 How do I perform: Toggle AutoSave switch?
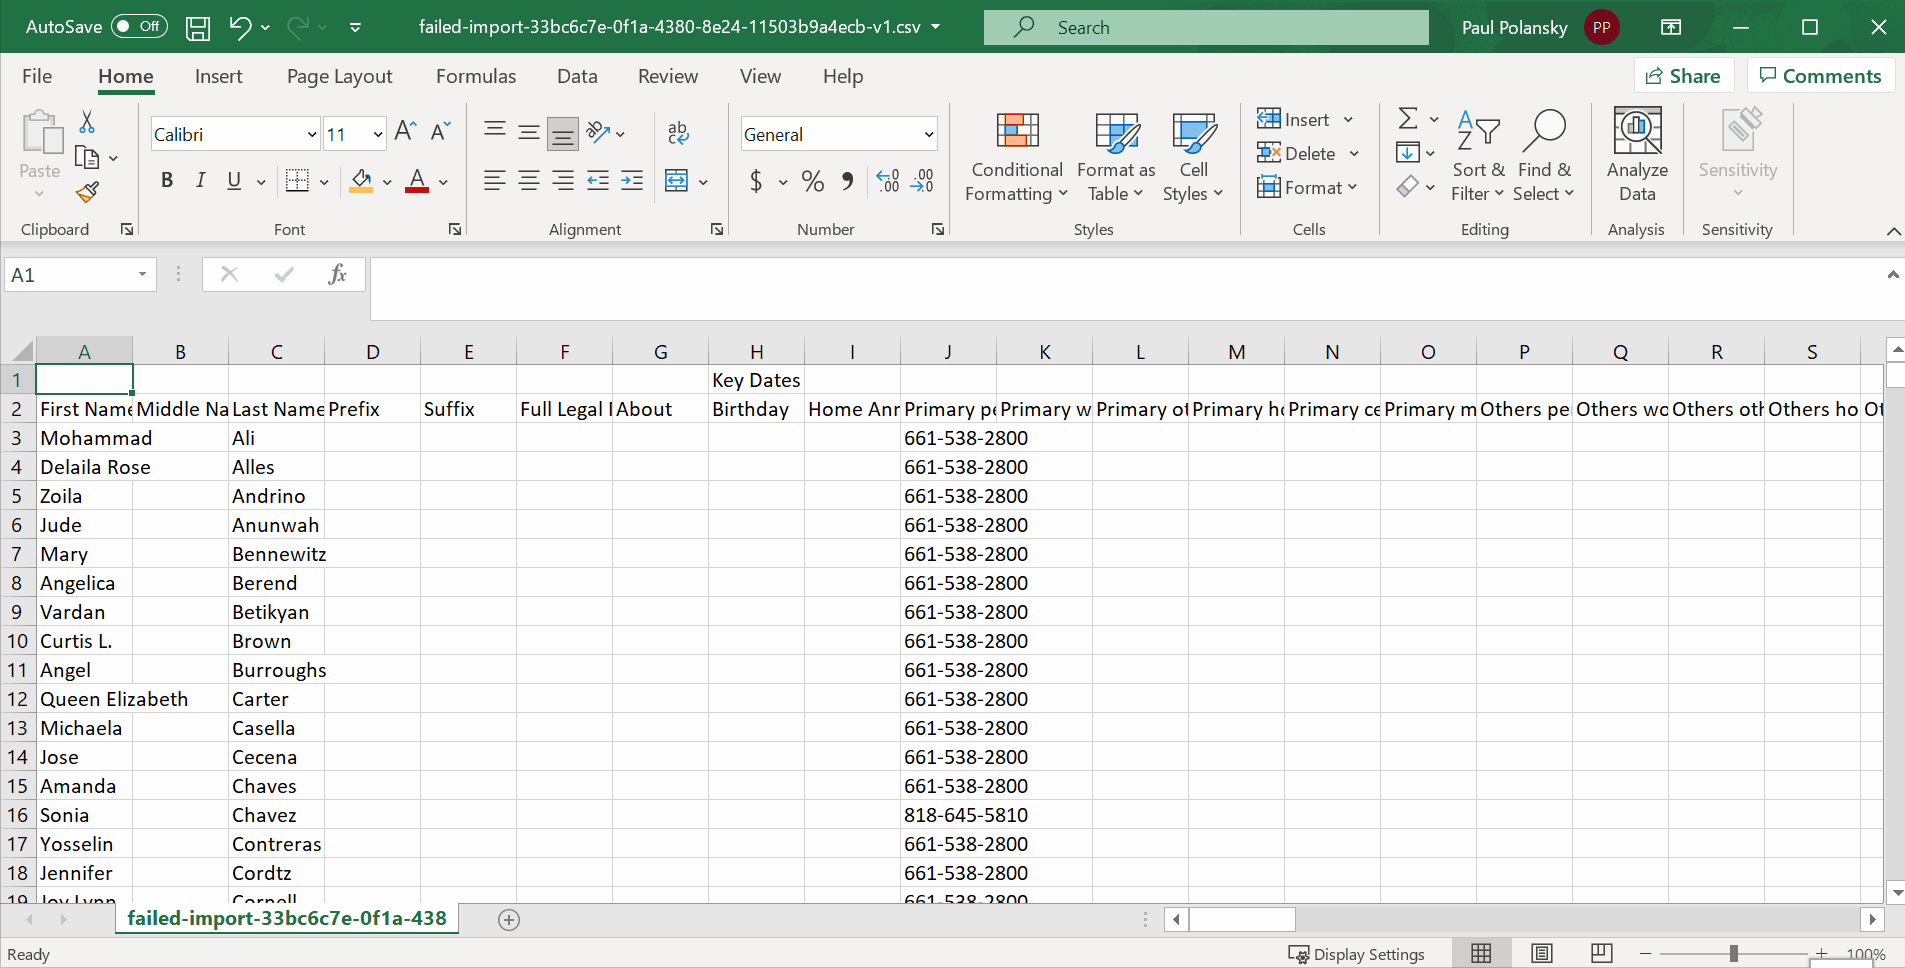pos(139,27)
